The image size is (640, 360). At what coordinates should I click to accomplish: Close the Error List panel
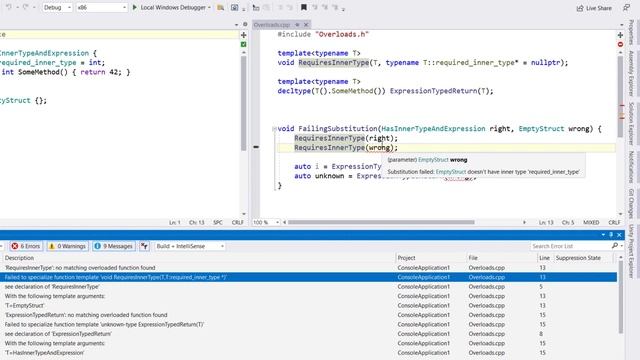tap(619, 235)
